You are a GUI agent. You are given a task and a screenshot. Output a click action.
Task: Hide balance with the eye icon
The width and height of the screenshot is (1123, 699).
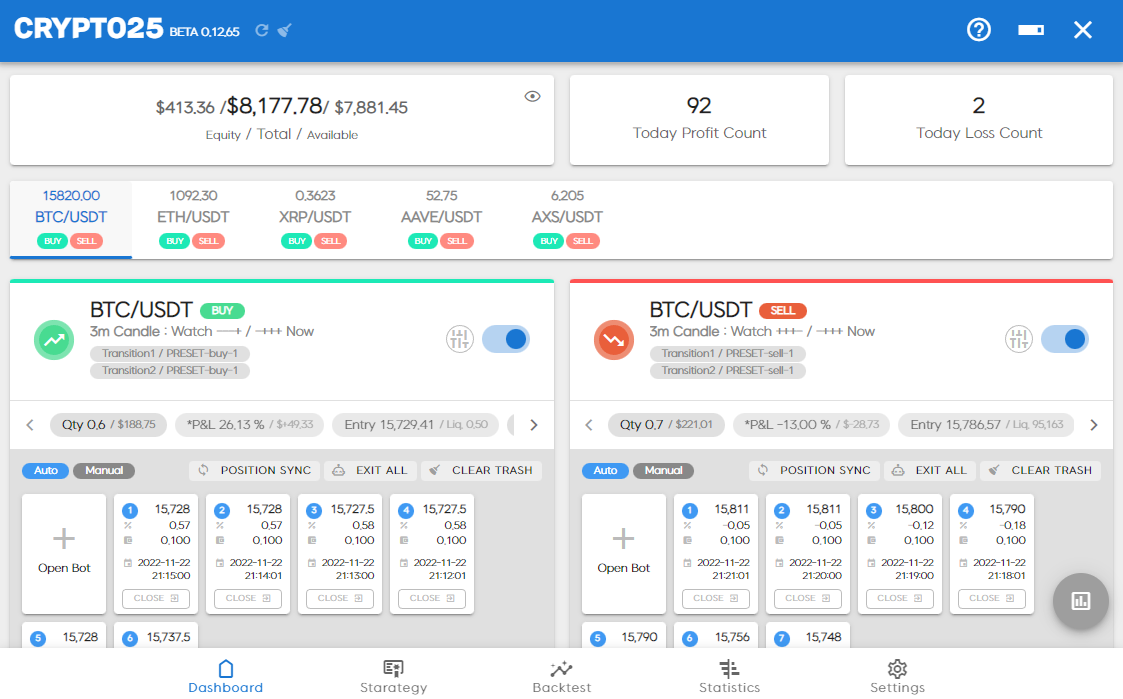coord(533,96)
